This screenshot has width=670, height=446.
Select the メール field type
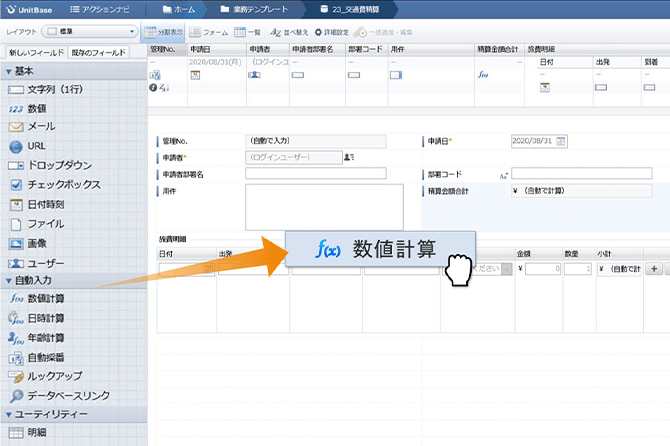coord(32,127)
